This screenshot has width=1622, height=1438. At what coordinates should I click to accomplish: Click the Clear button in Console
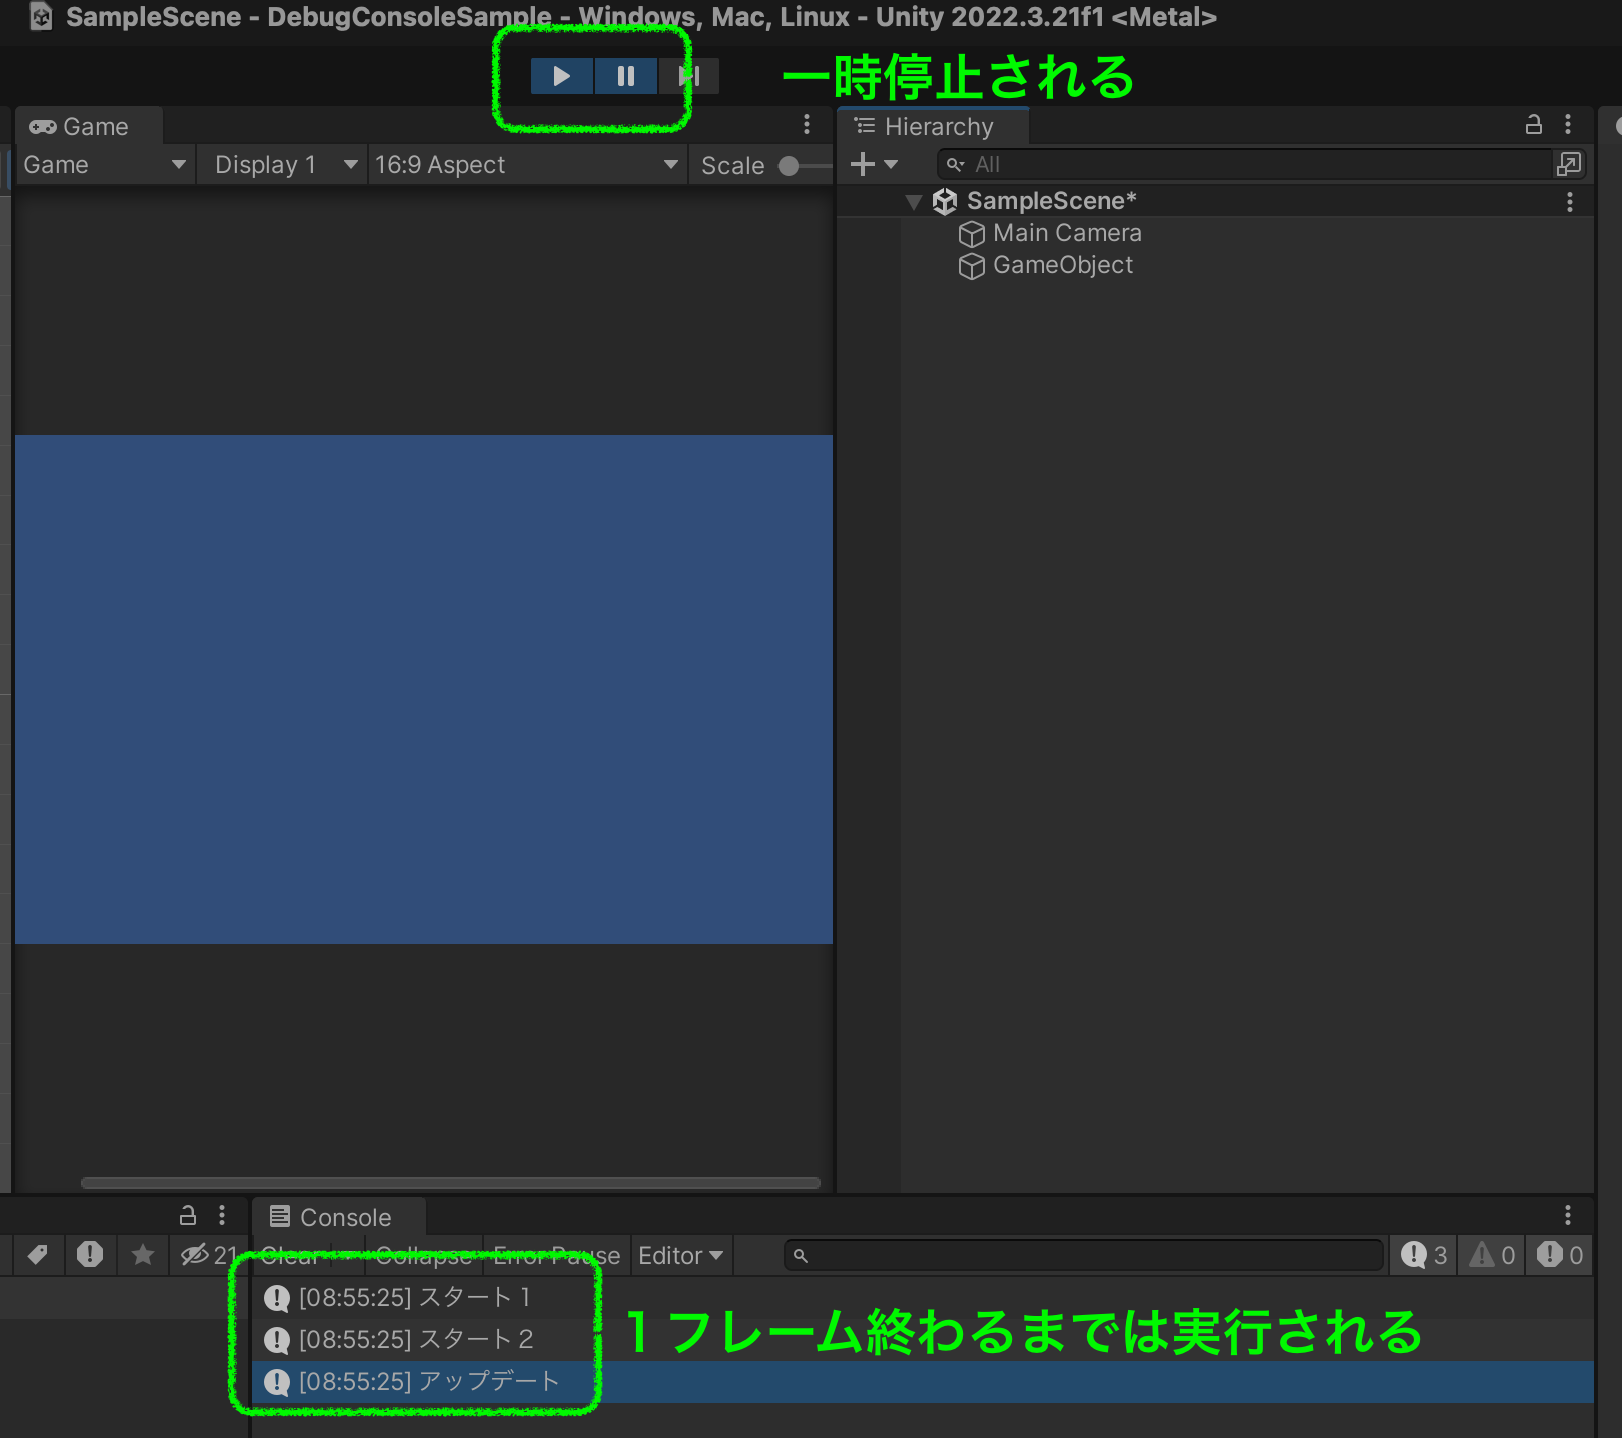point(291,1256)
